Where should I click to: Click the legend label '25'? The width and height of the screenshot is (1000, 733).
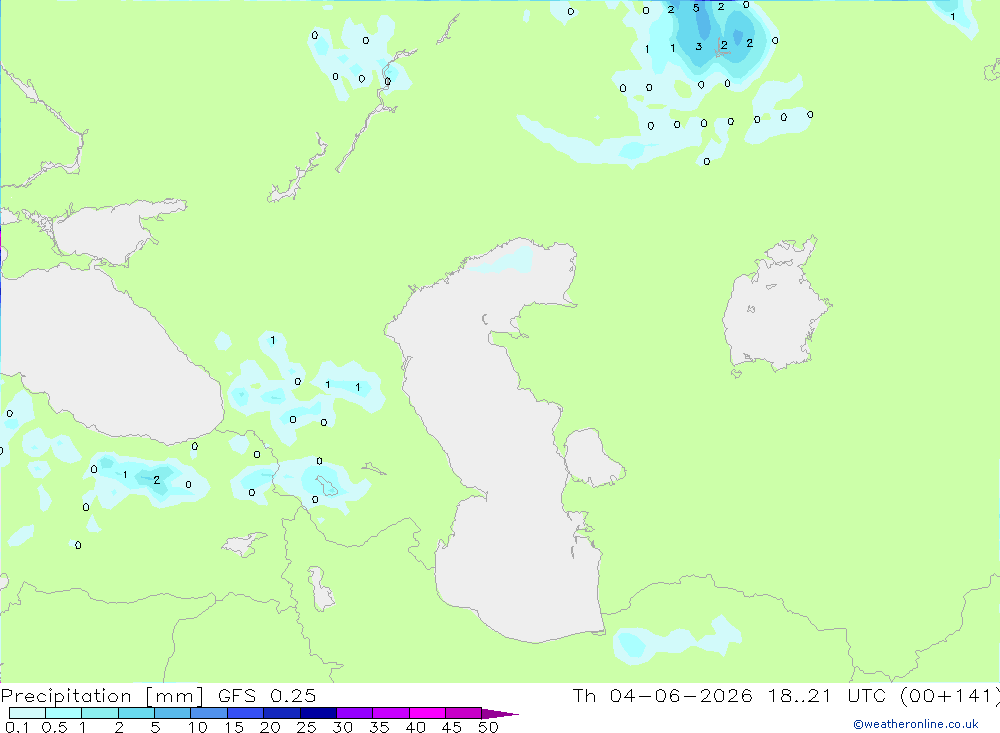[307, 727]
